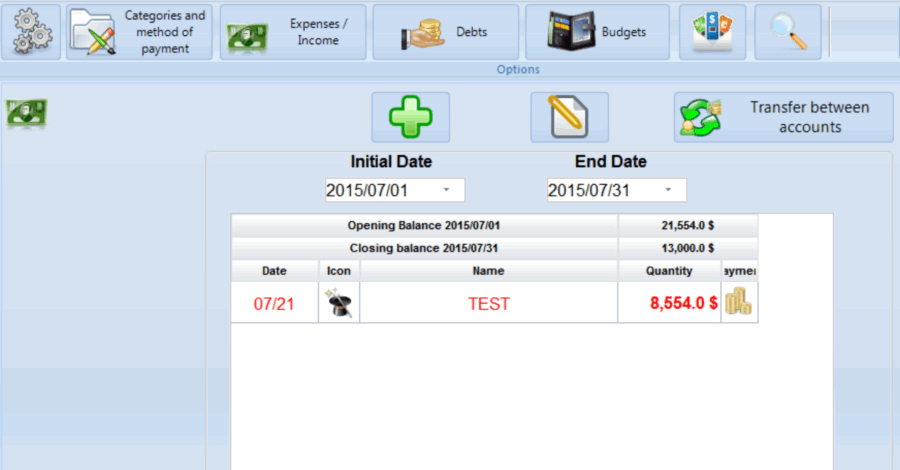This screenshot has width=900, height=470.
Task: Click the Budgets wallet icon
Action: tap(571, 31)
